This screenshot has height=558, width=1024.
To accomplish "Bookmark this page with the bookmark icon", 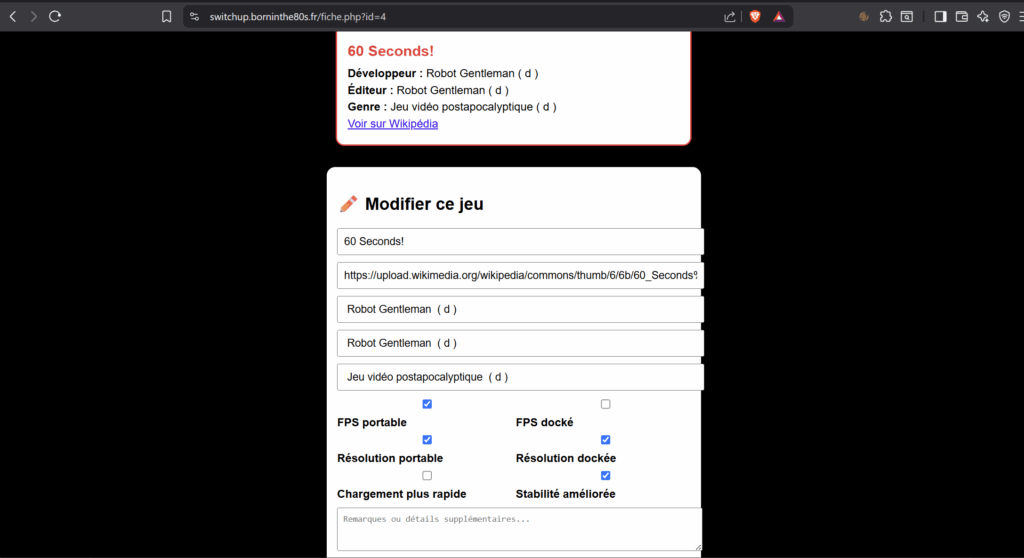I will (x=167, y=17).
